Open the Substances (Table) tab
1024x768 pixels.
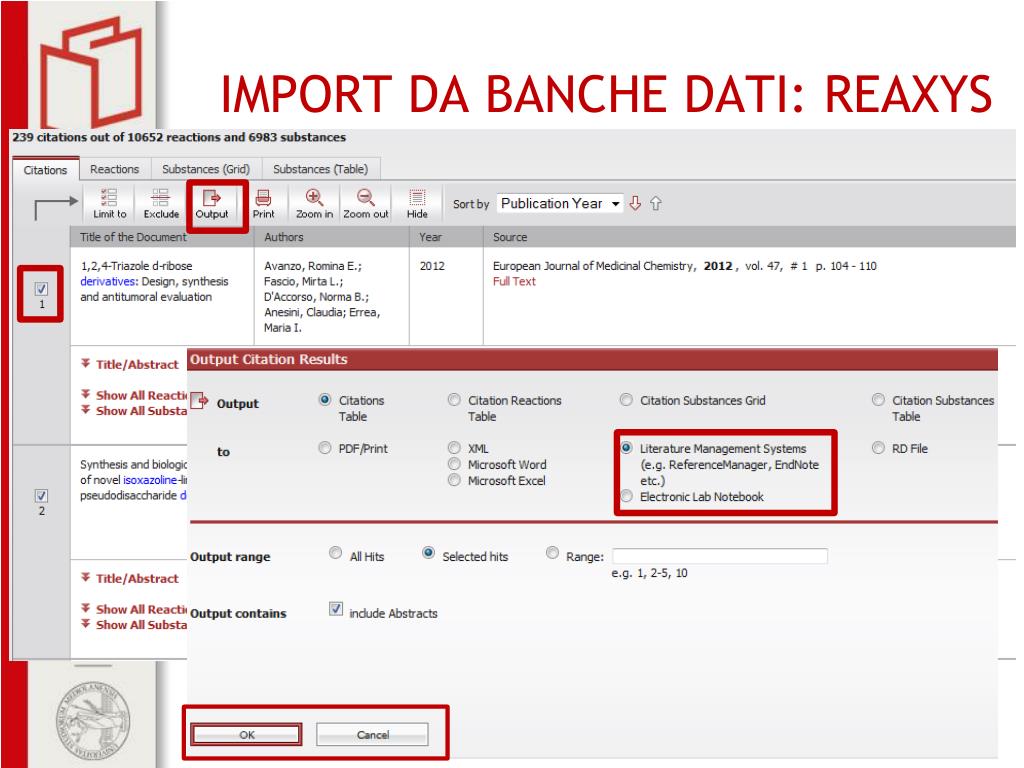click(320, 169)
